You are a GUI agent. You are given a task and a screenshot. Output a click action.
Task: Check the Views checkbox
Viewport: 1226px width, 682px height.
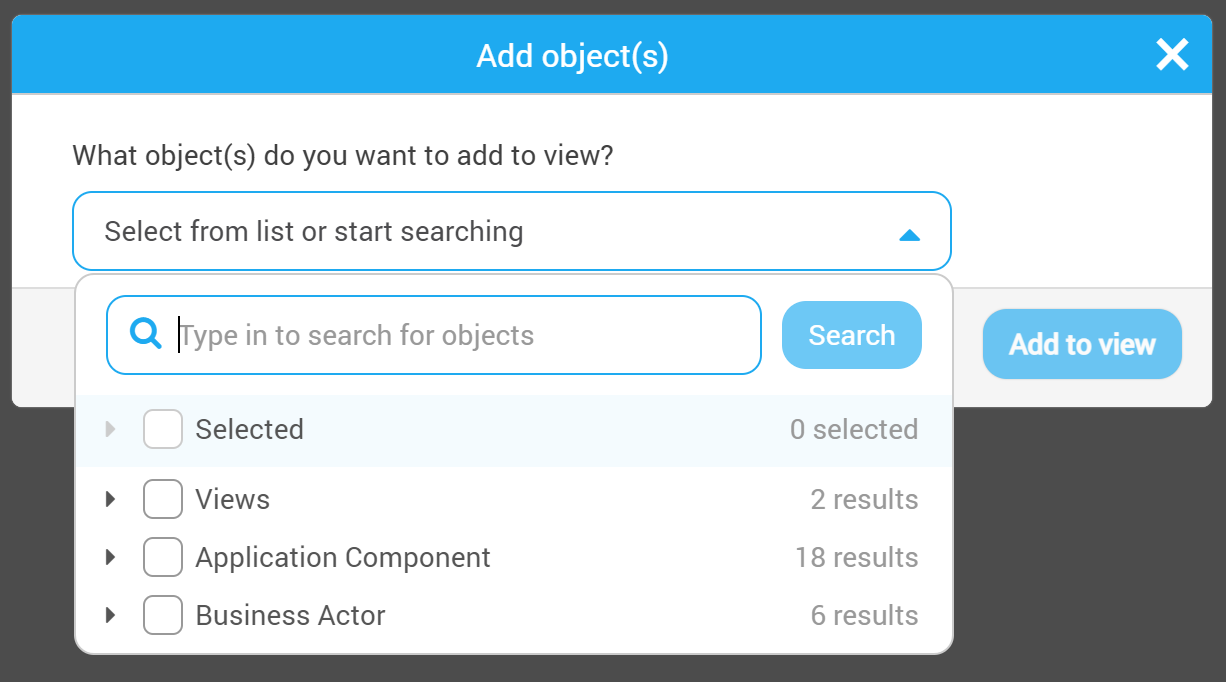(x=163, y=499)
